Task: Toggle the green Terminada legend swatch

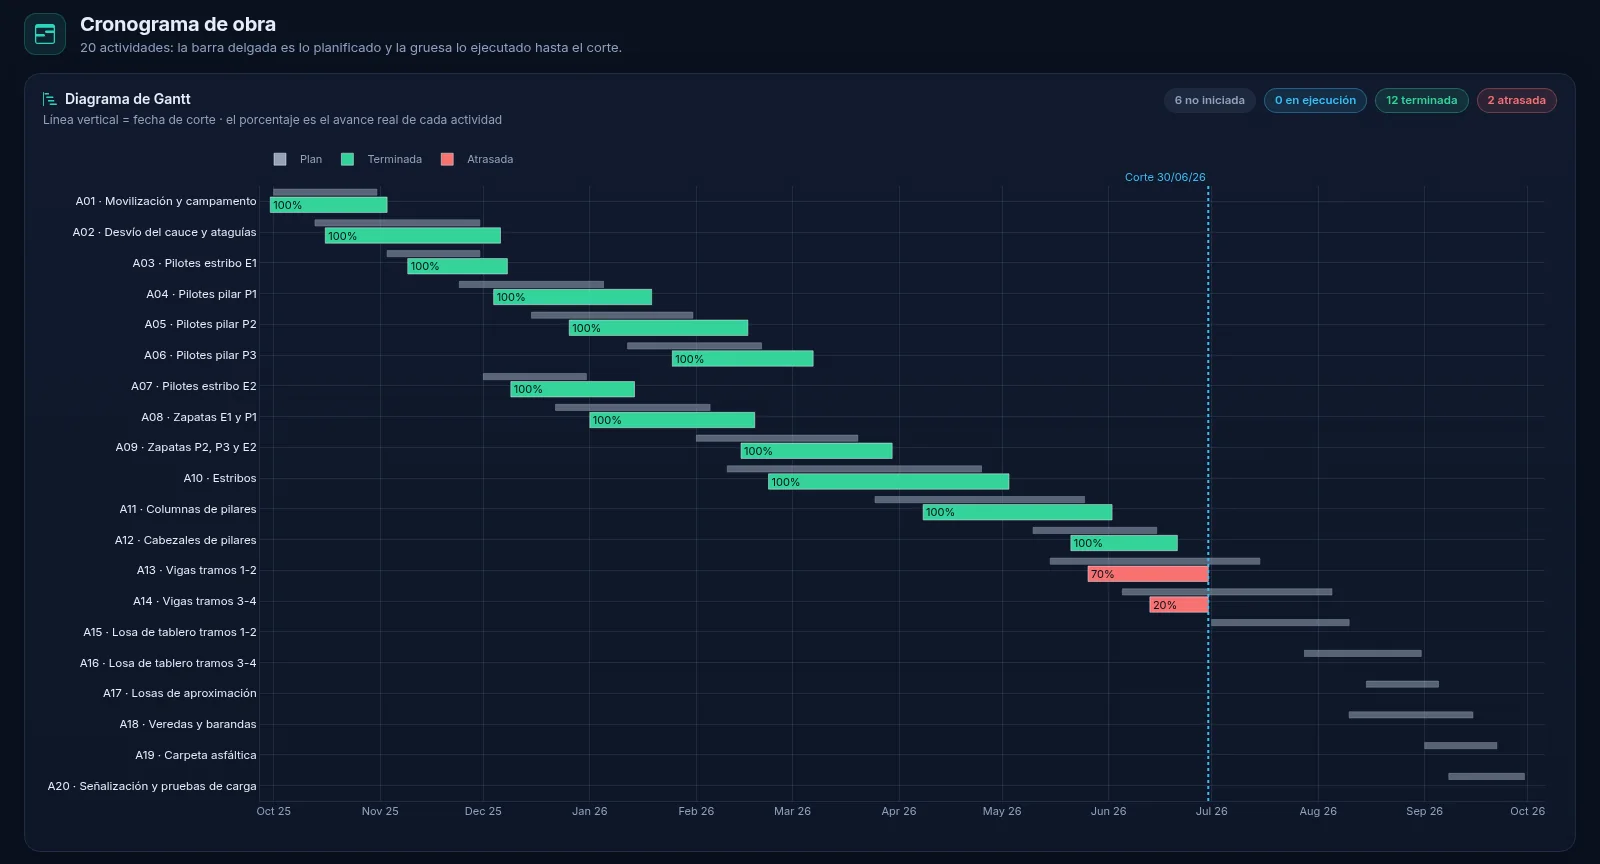Action: [x=347, y=159]
